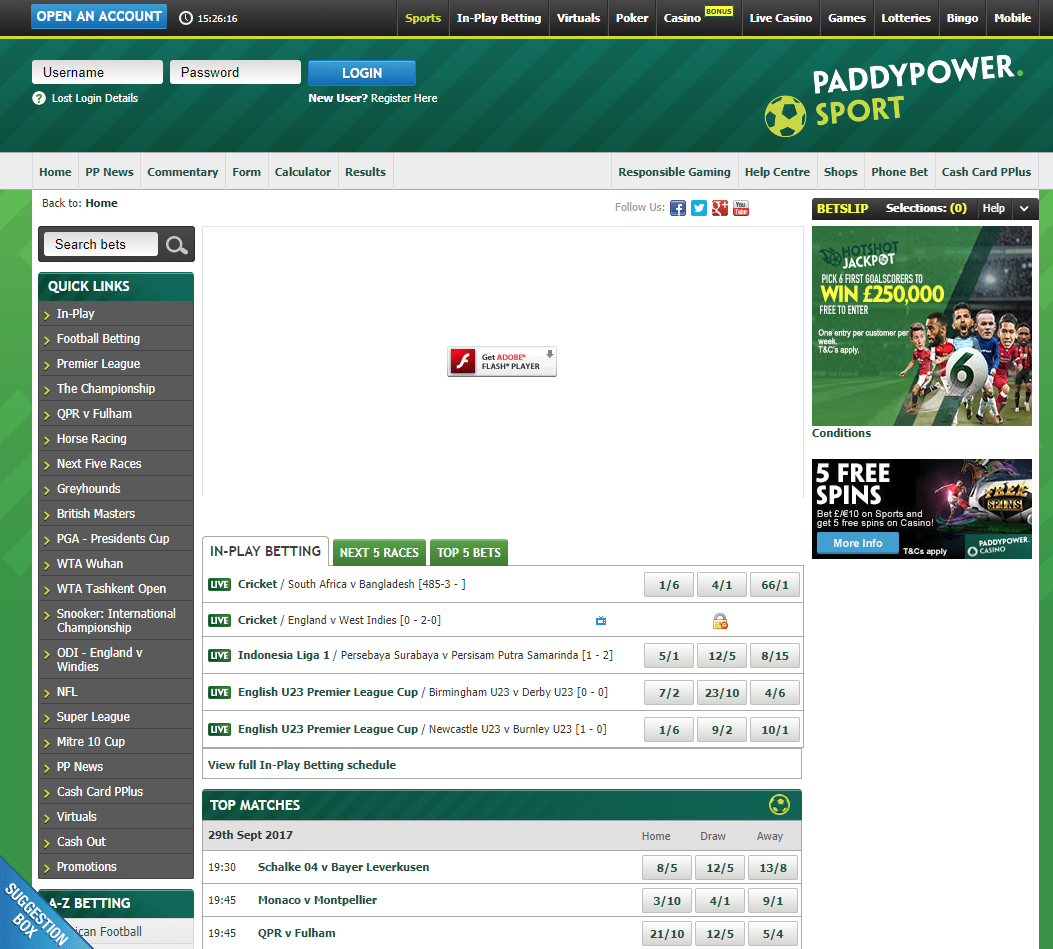
Task: Click the football icon in Top Matches header
Action: 779,804
